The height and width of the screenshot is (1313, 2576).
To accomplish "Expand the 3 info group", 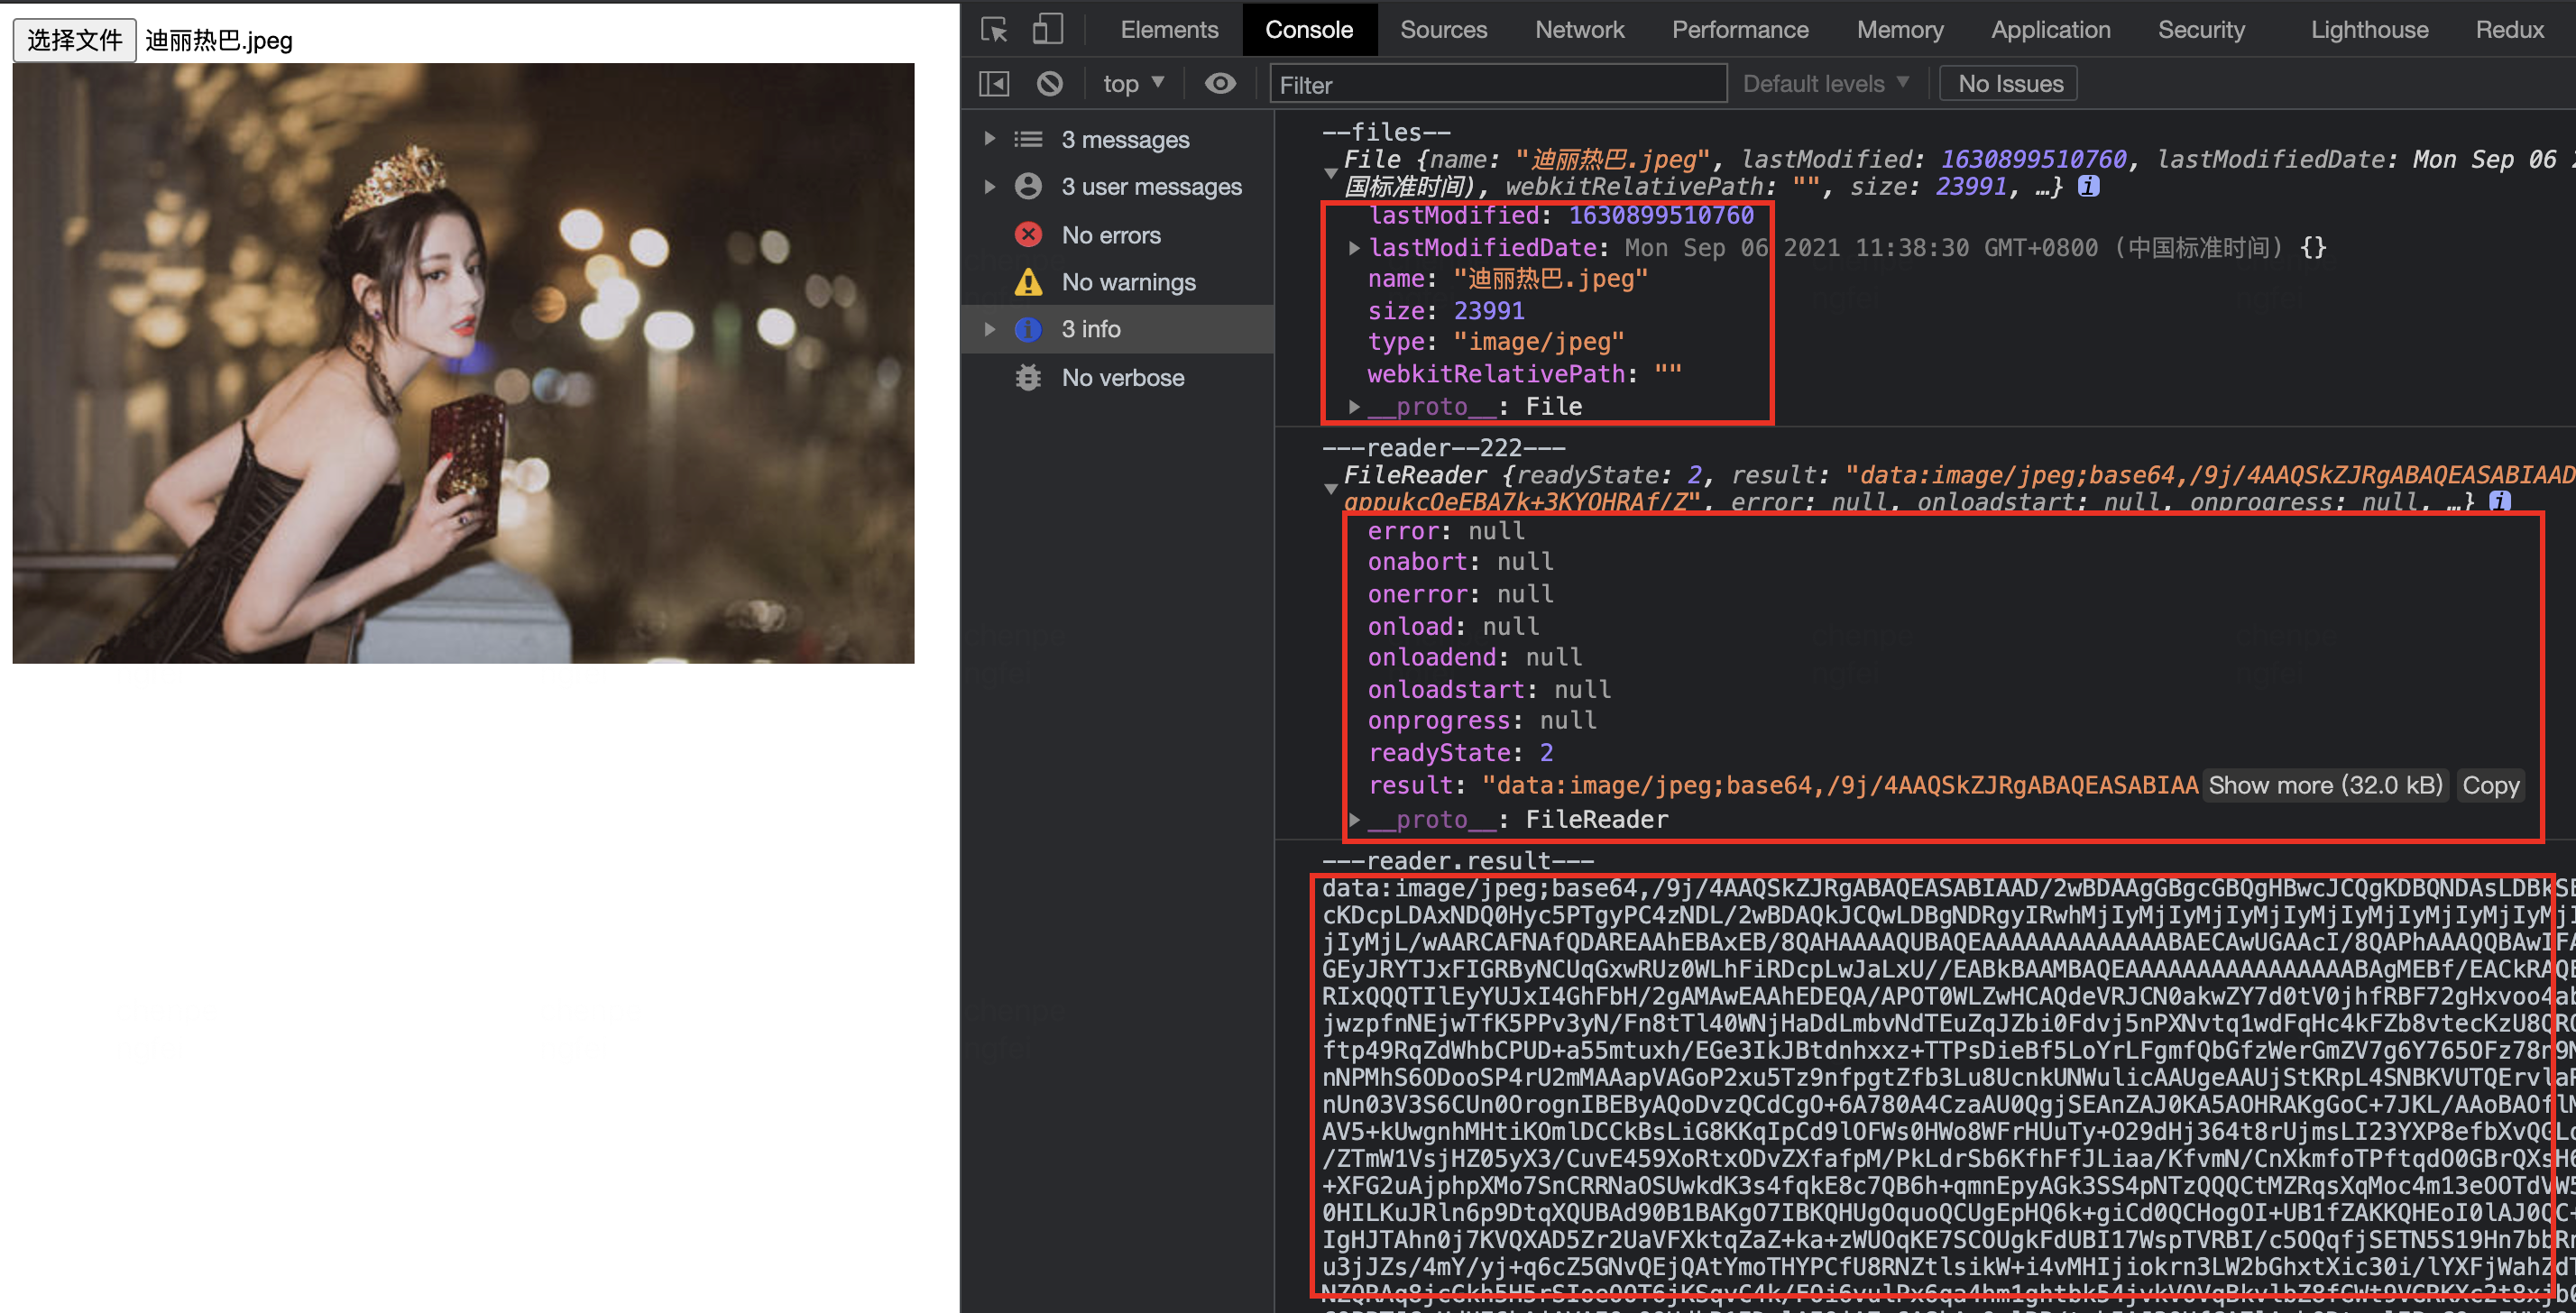I will pyautogui.click(x=989, y=329).
